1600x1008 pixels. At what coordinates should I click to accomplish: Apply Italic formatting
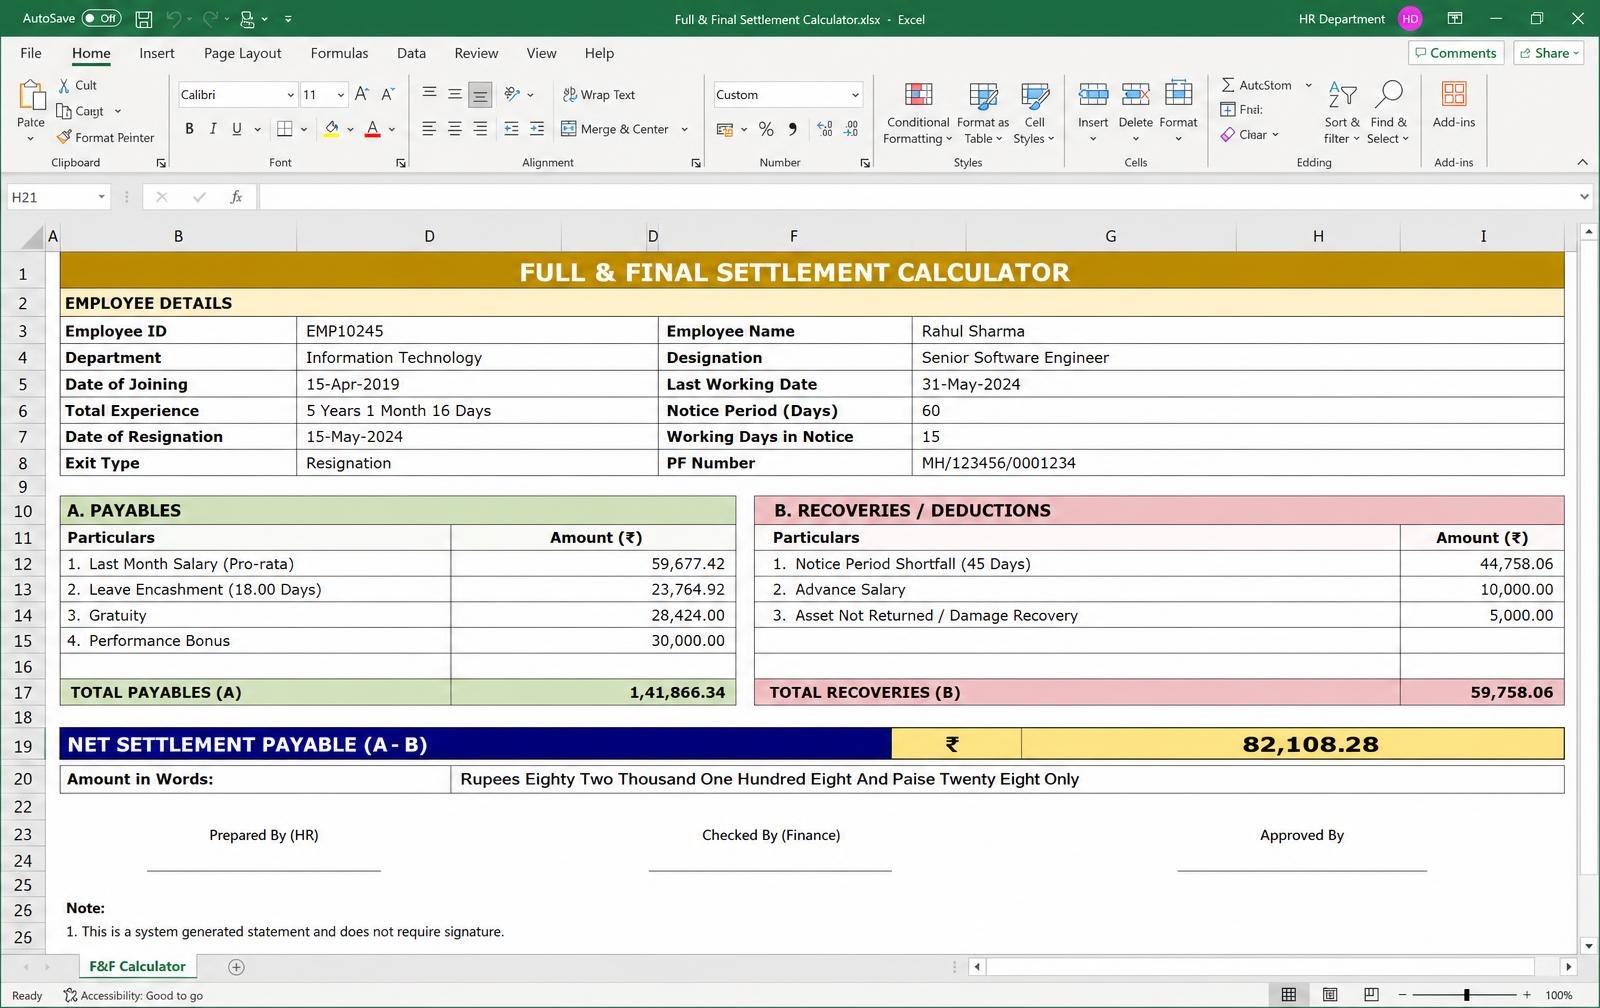pyautogui.click(x=213, y=128)
